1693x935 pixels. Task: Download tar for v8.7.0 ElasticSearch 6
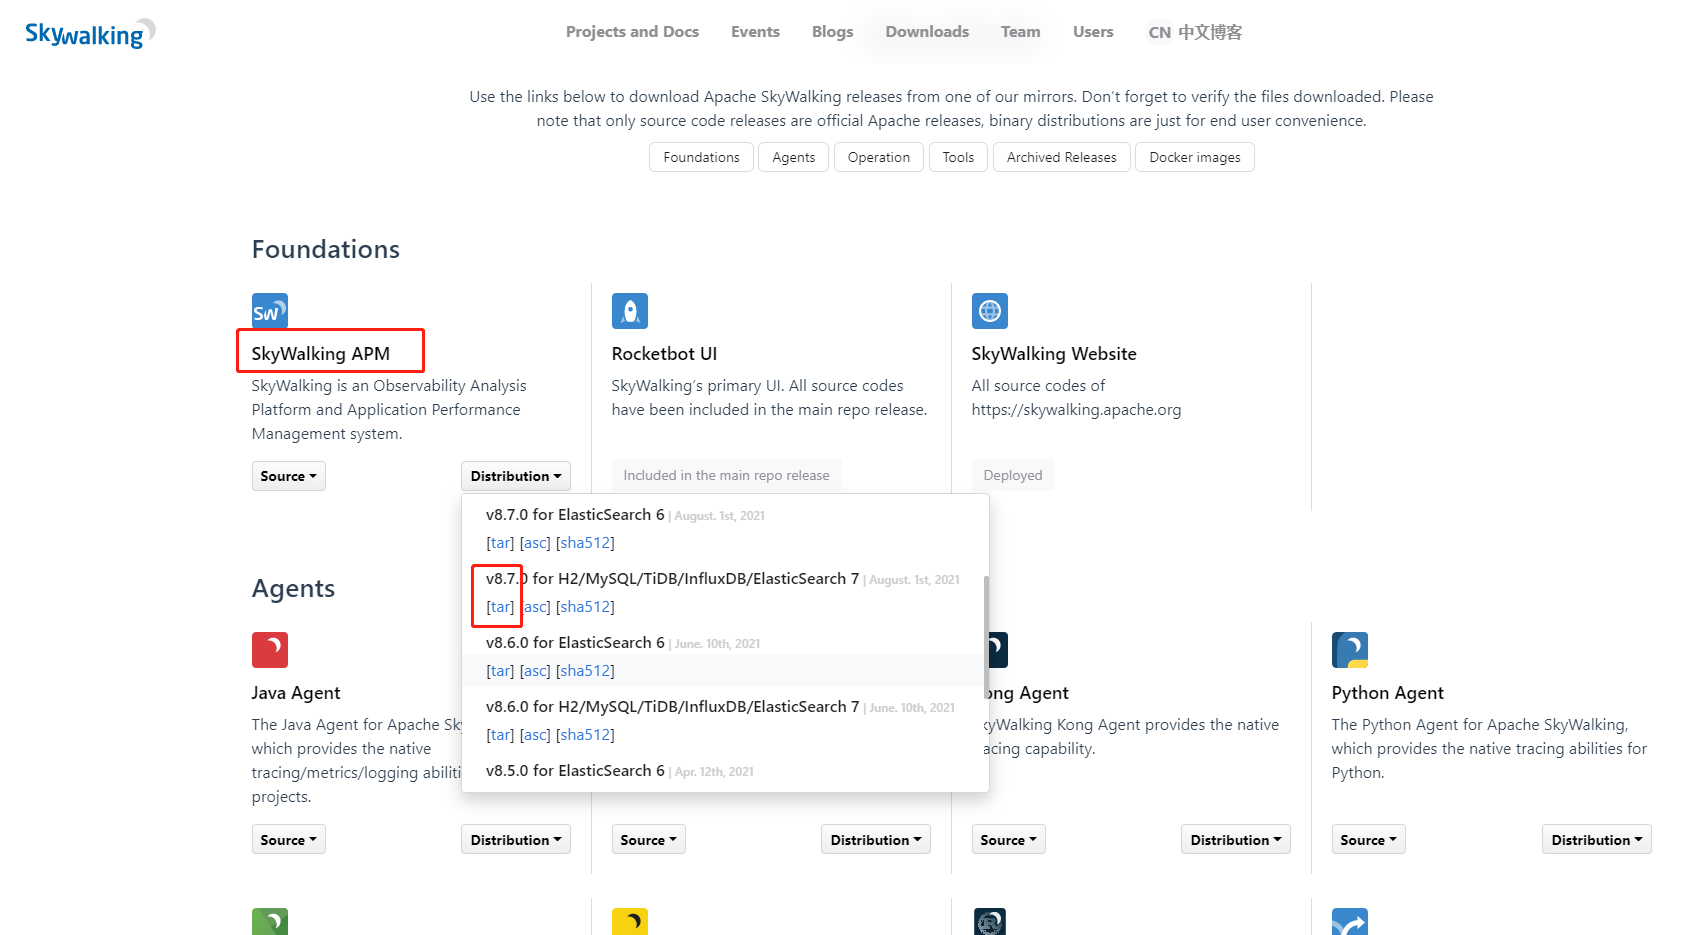[500, 543]
